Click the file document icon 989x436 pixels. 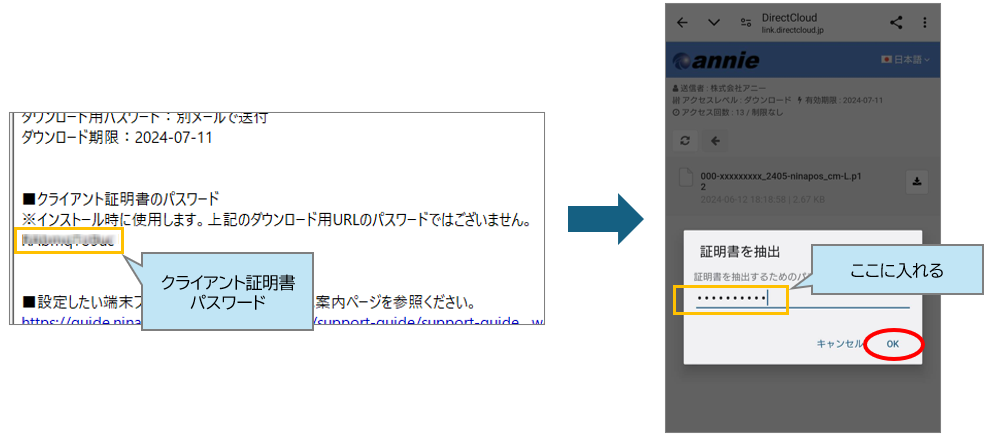click(x=686, y=180)
